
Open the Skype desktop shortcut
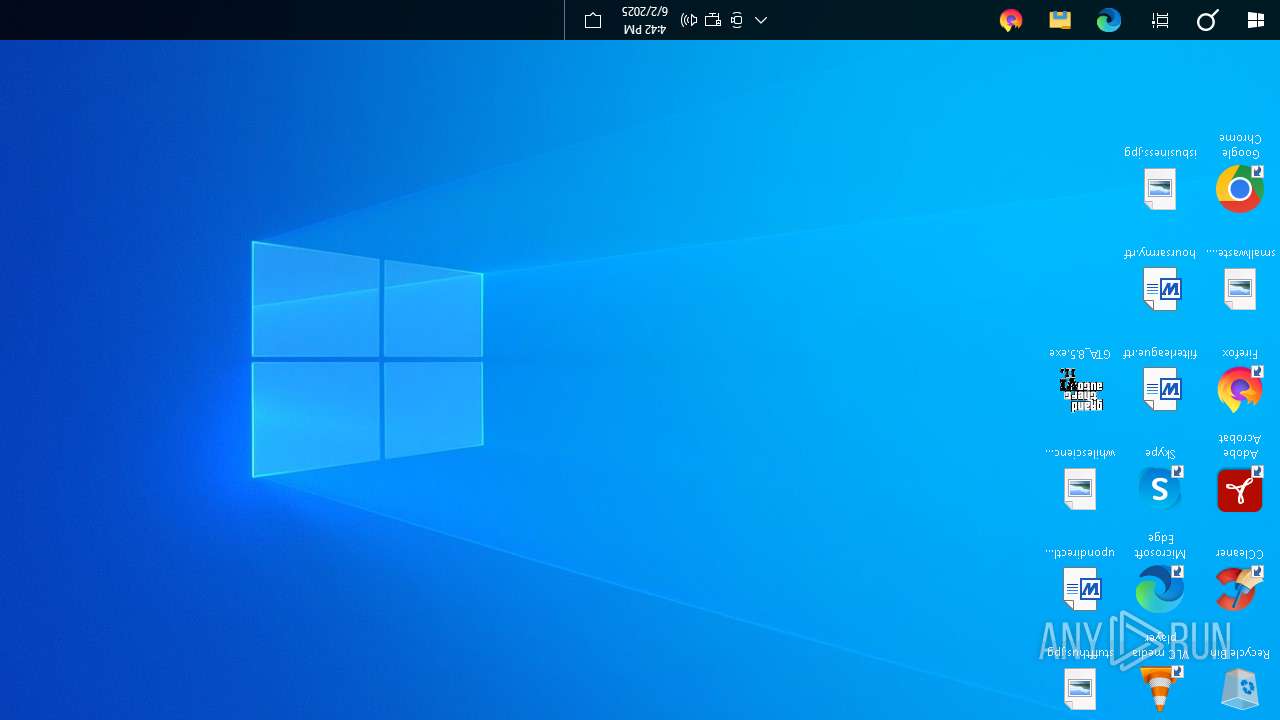pos(1160,480)
